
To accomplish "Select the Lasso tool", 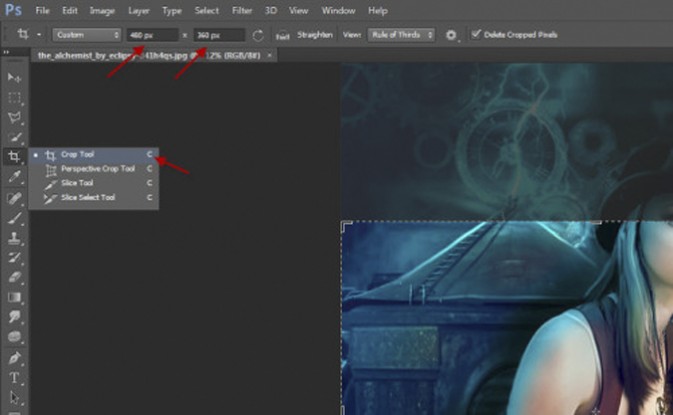I will [x=15, y=117].
